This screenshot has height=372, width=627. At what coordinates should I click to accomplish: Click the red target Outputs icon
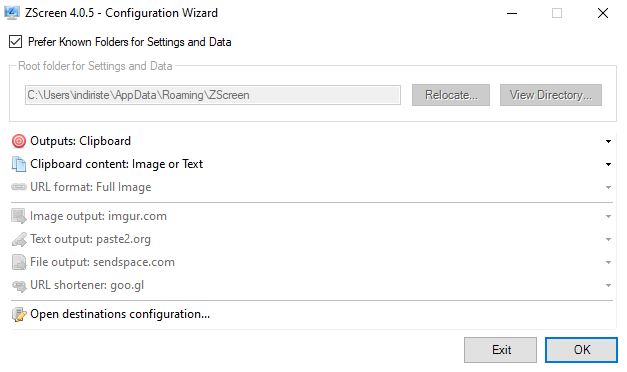[x=19, y=141]
